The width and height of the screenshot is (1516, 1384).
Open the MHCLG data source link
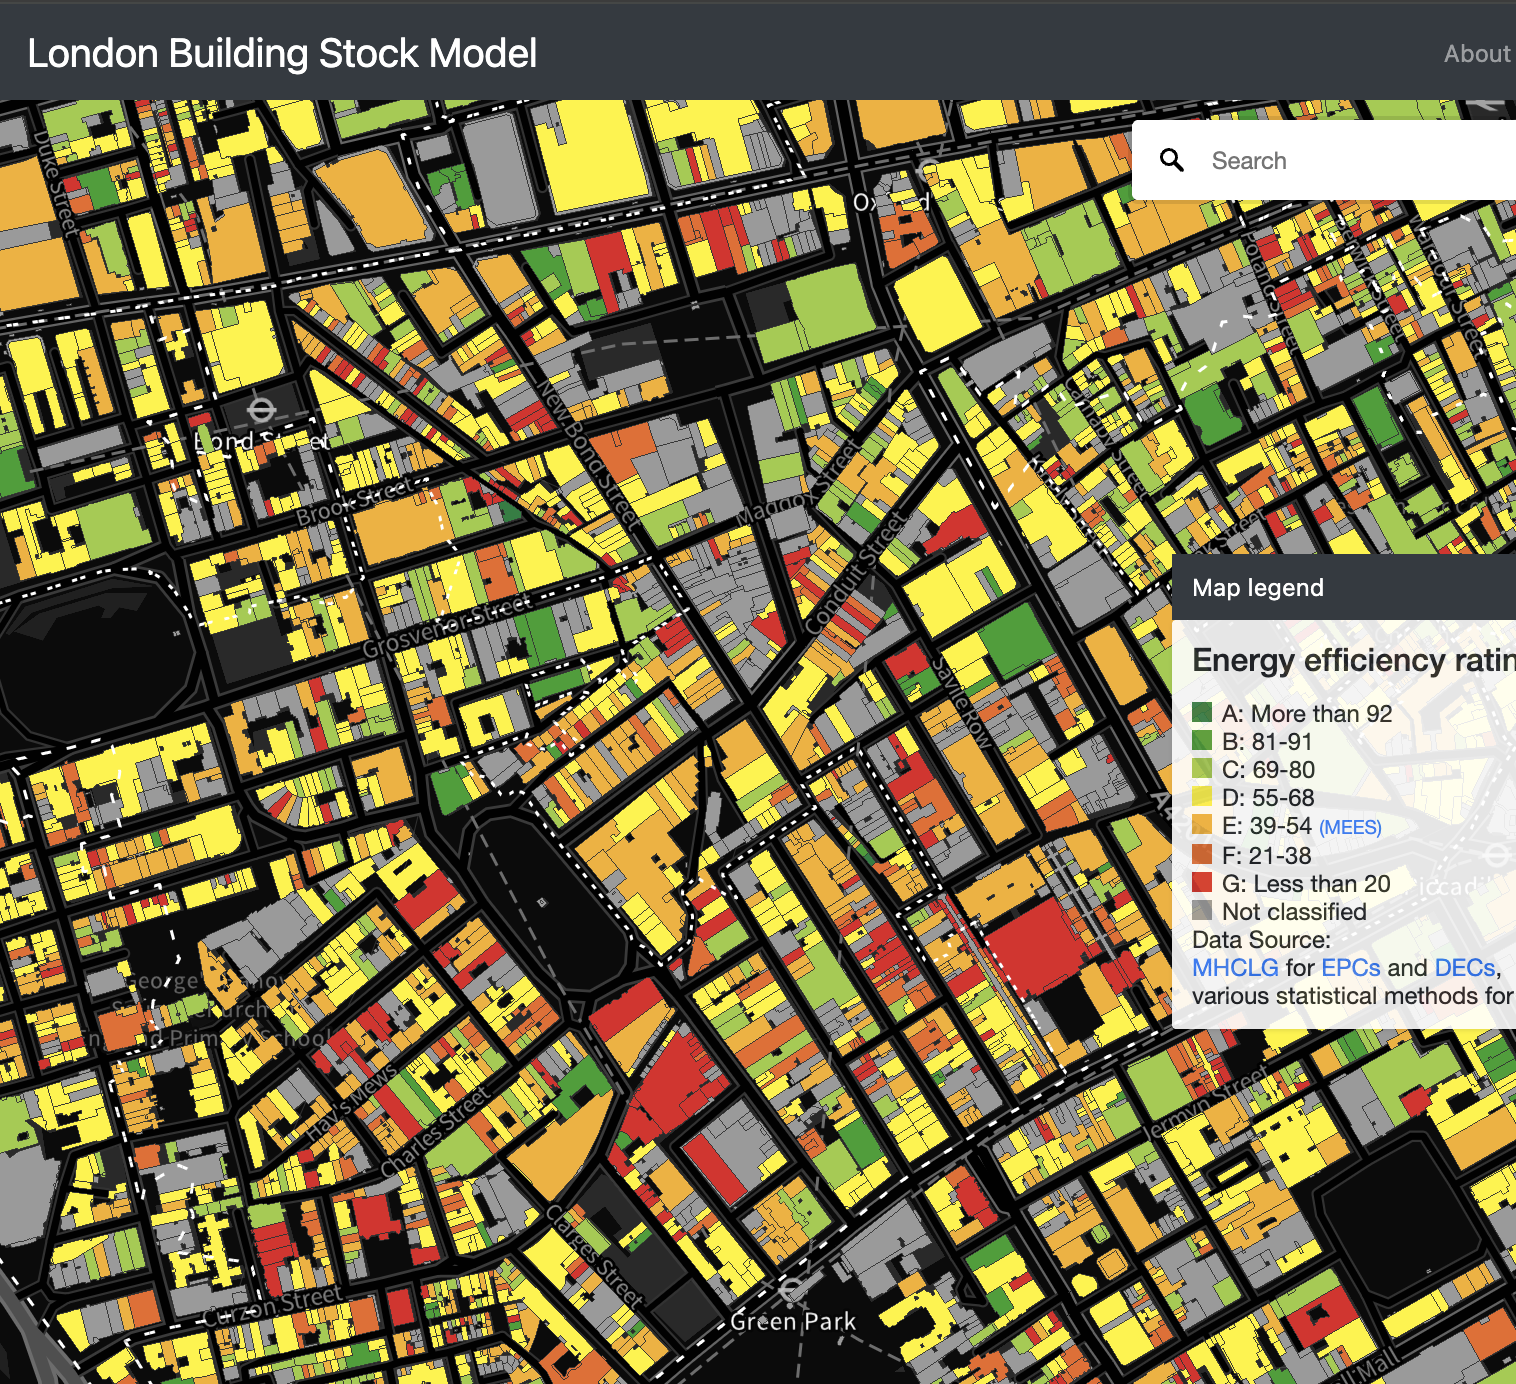click(x=1235, y=968)
